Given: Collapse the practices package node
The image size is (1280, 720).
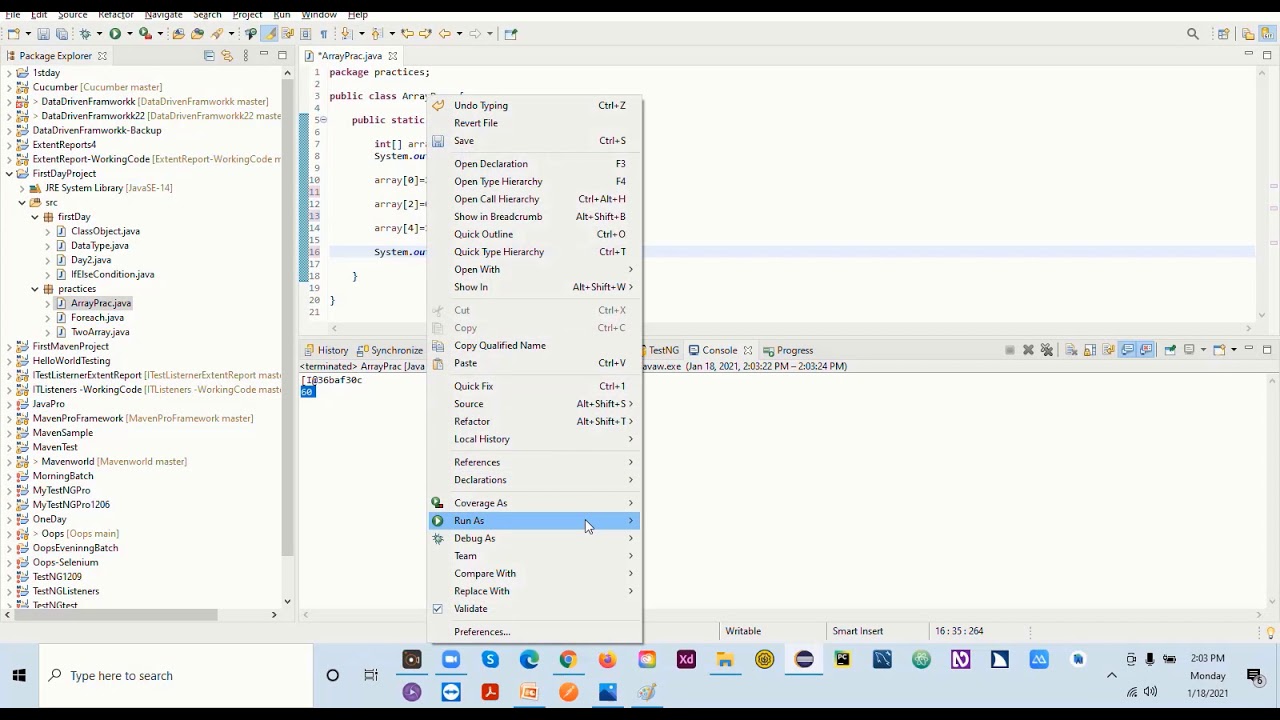Looking at the screenshot, I should tap(35, 289).
